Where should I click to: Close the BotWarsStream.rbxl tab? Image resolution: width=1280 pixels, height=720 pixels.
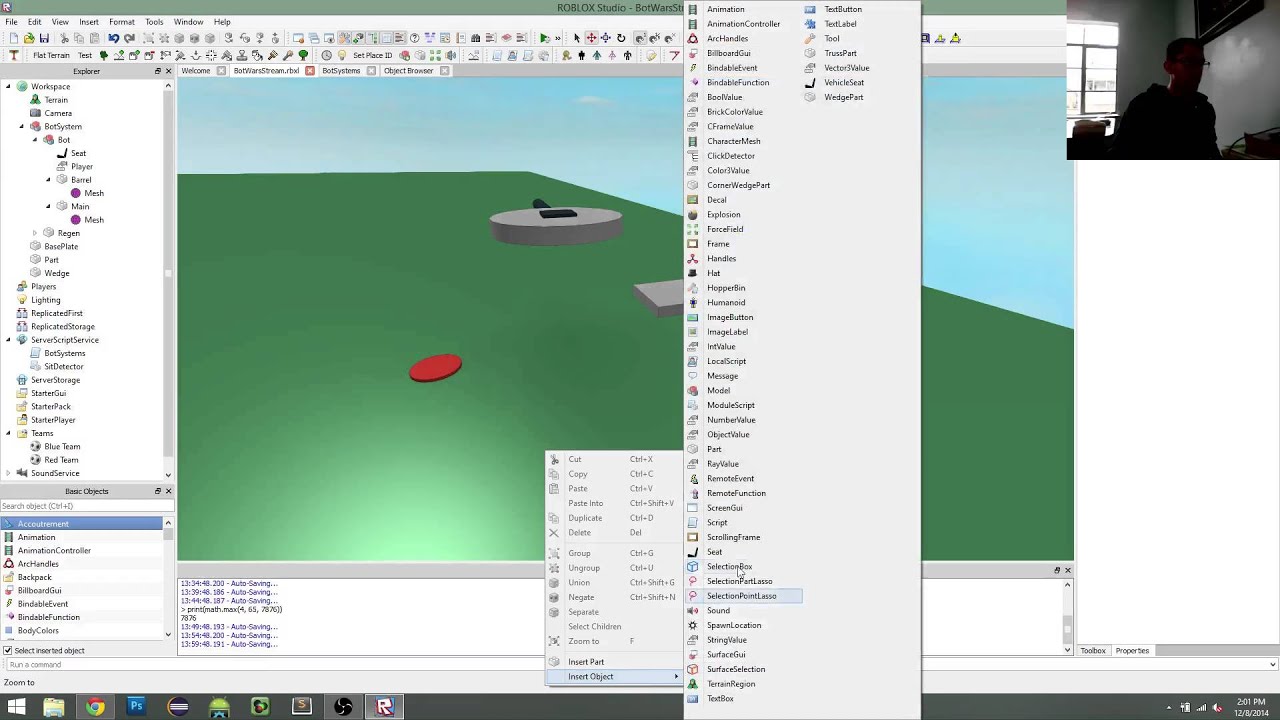[309, 71]
